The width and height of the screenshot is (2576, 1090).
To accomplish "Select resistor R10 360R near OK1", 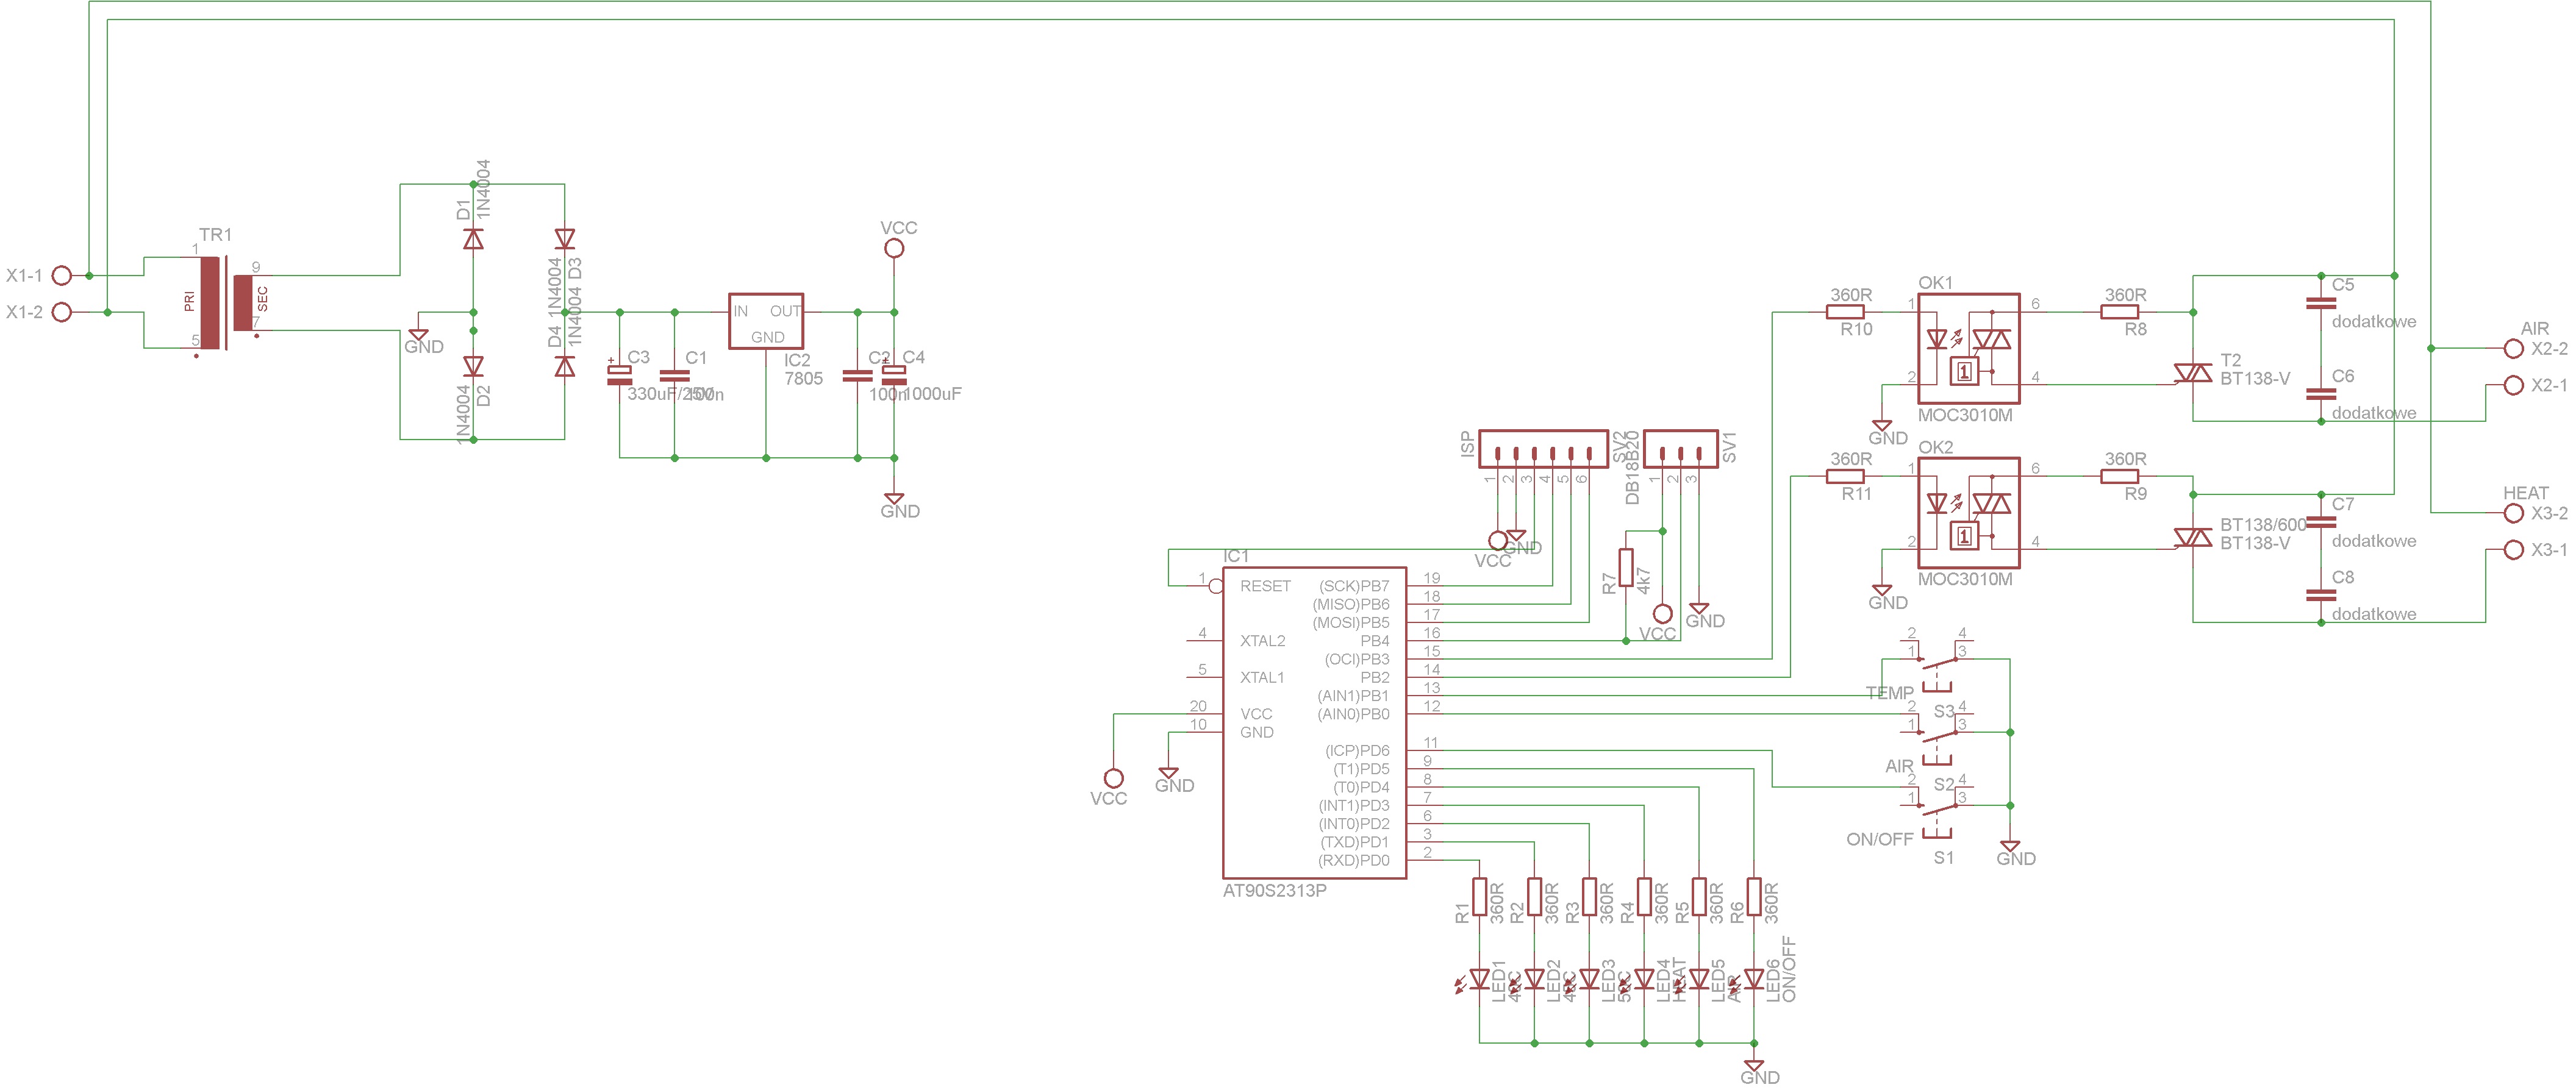I will point(1845,312).
